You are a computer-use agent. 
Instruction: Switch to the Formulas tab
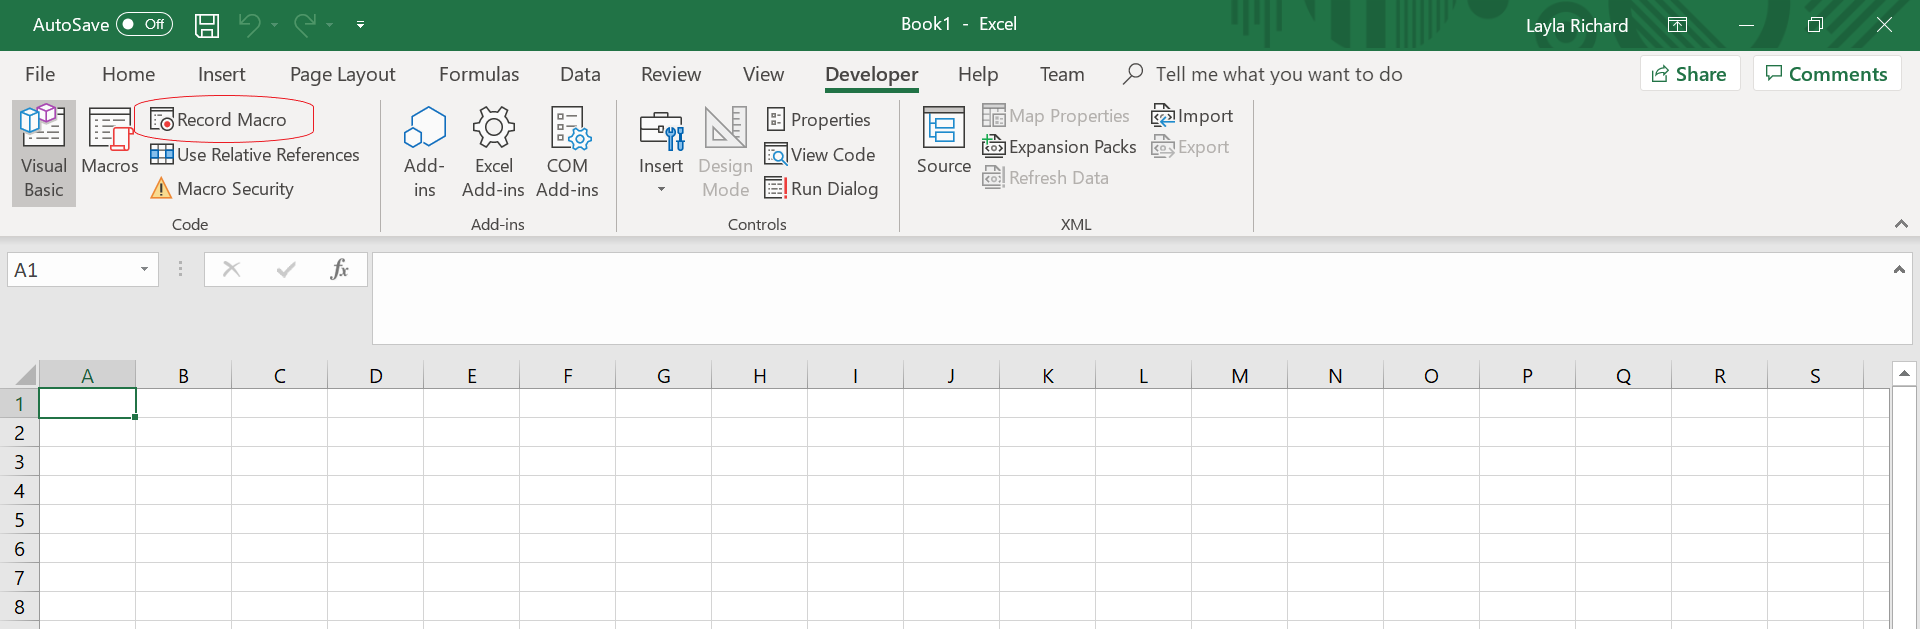[479, 74]
